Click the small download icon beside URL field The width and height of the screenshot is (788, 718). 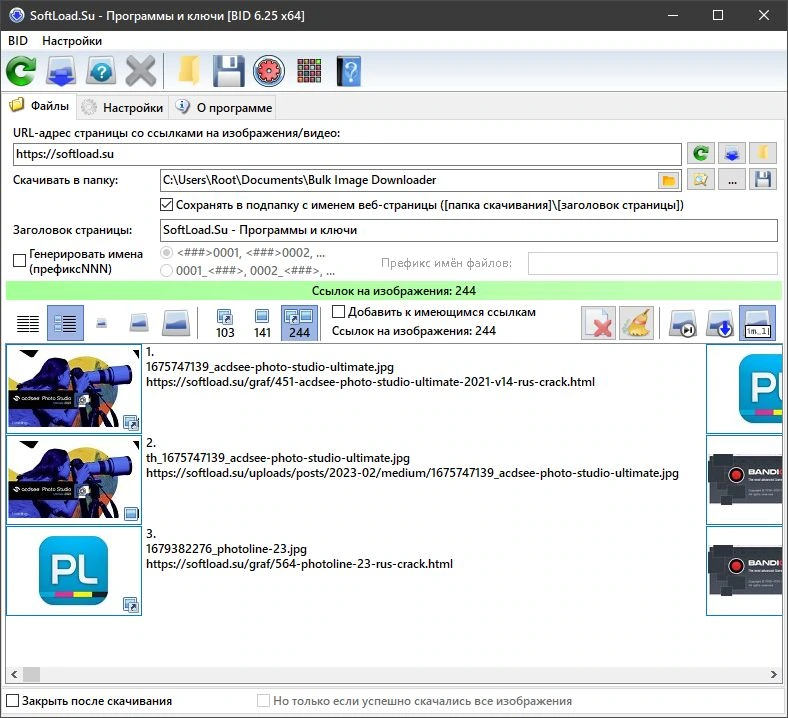coord(732,153)
